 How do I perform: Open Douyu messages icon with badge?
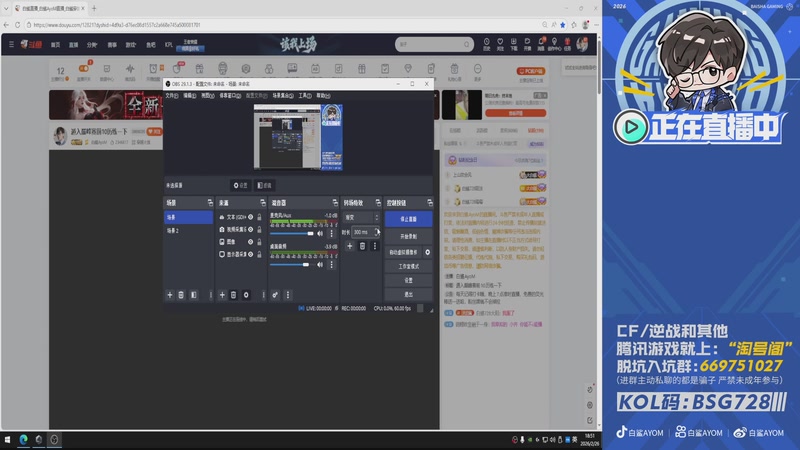point(541,44)
